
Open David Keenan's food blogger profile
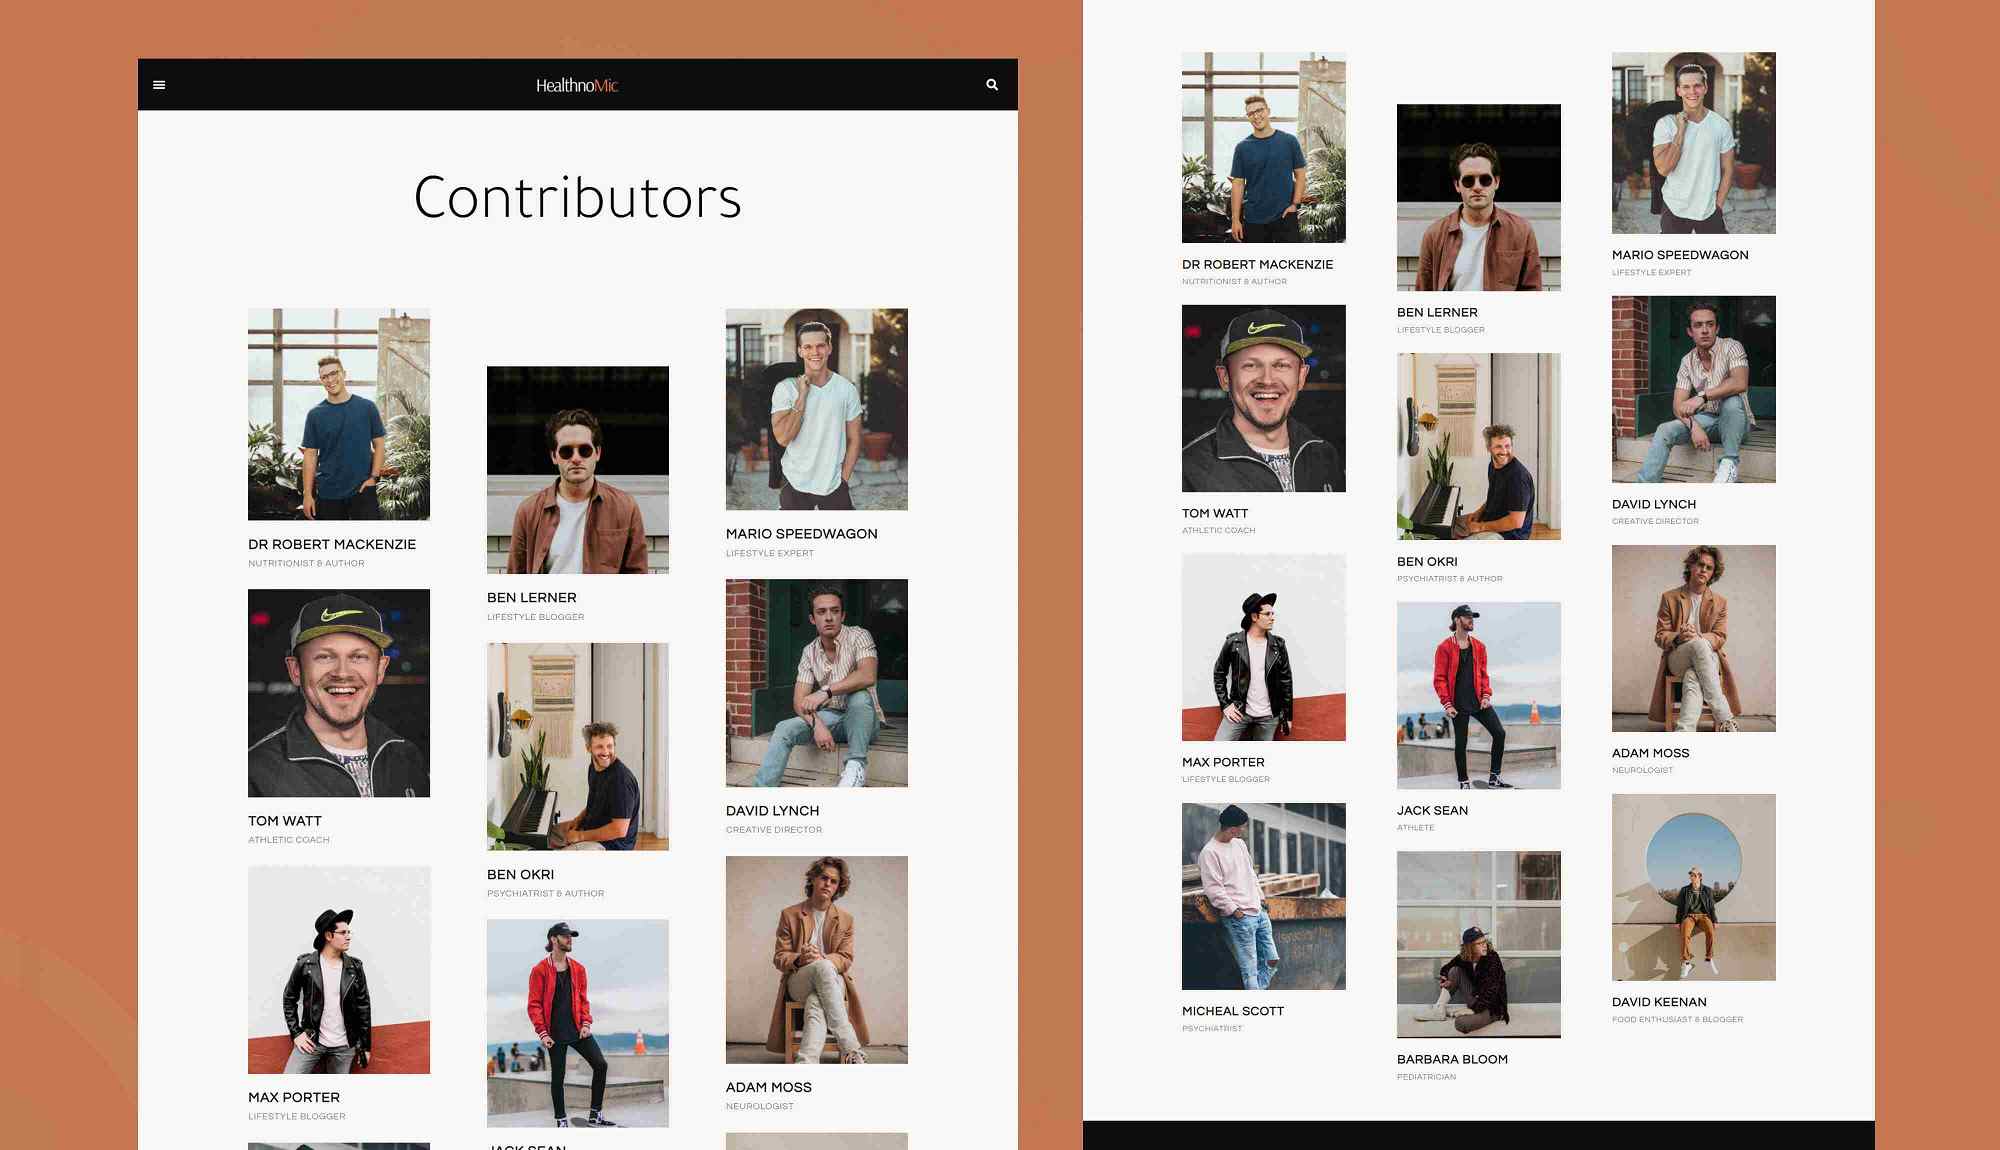pos(1659,1001)
